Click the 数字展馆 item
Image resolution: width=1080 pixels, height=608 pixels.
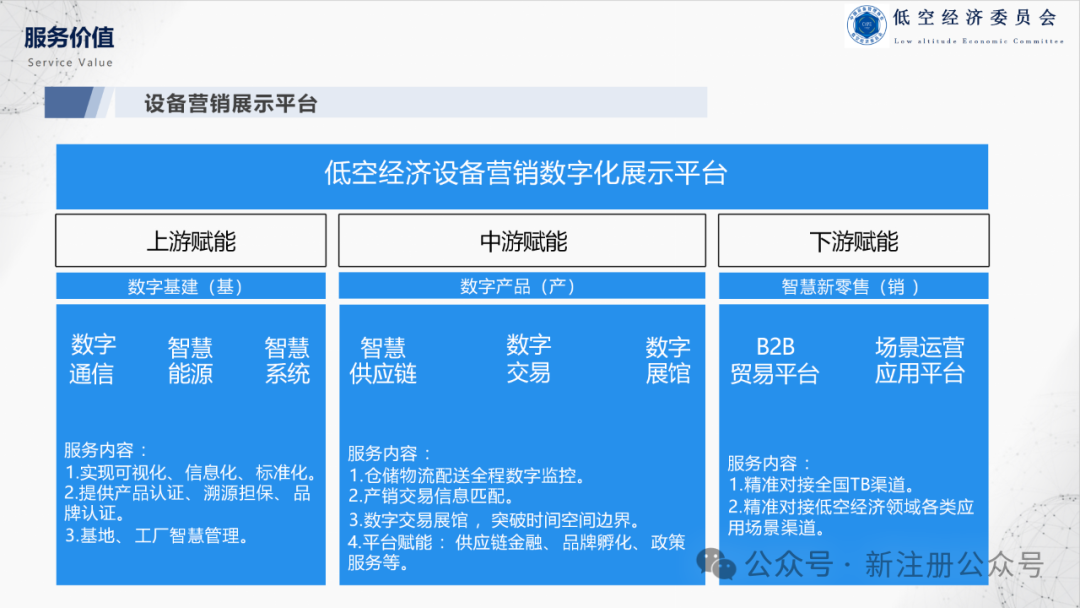pos(669,361)
